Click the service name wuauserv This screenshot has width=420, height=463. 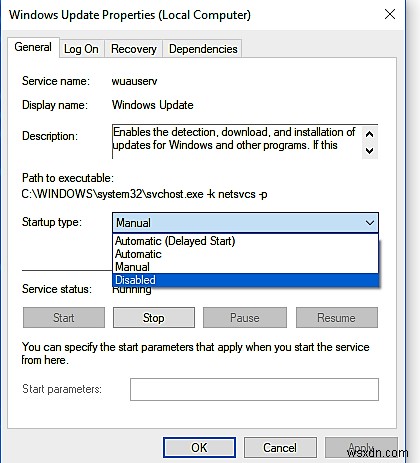(x=134, y=81)
